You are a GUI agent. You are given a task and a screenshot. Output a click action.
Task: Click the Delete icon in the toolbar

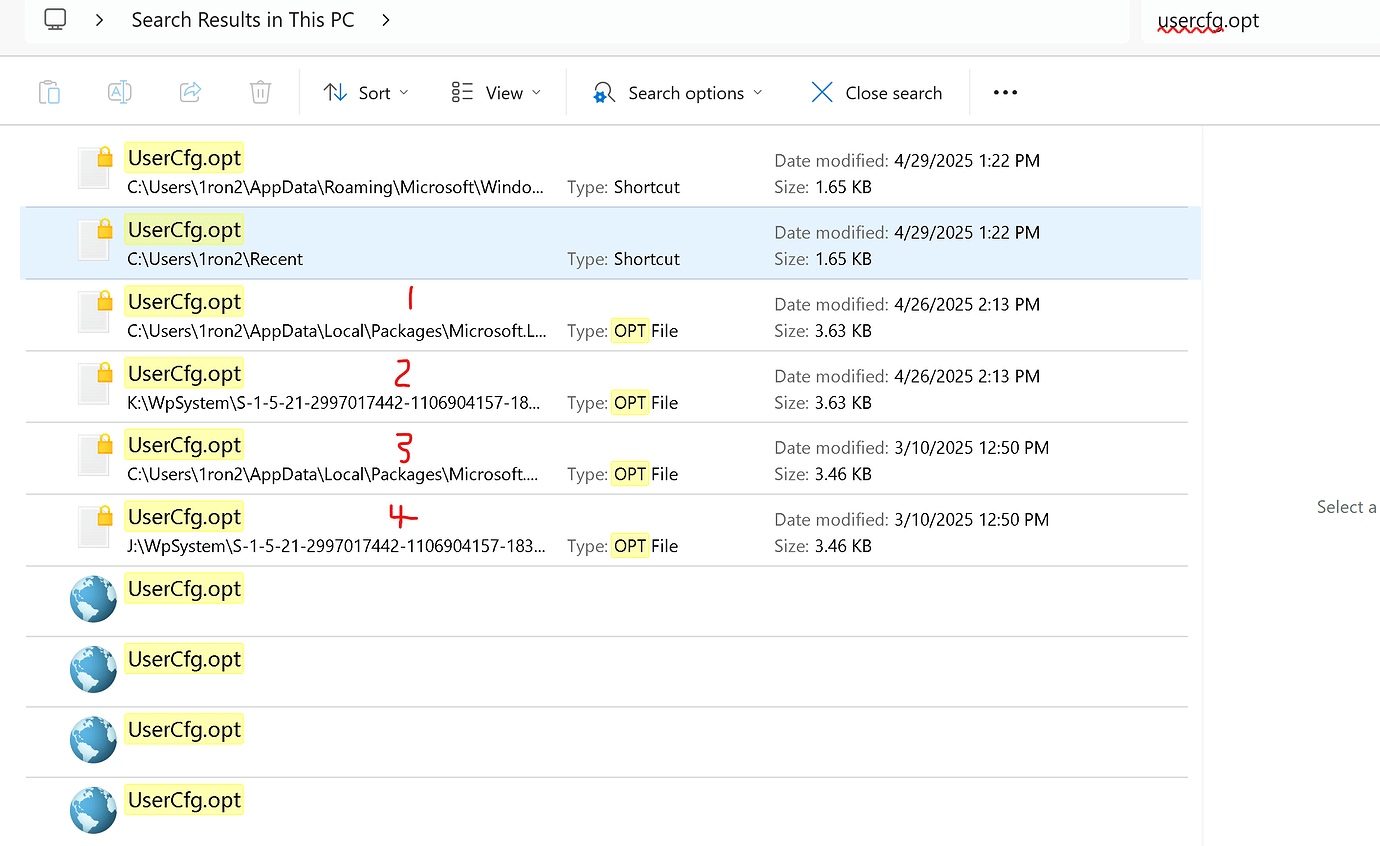(259, 91)
